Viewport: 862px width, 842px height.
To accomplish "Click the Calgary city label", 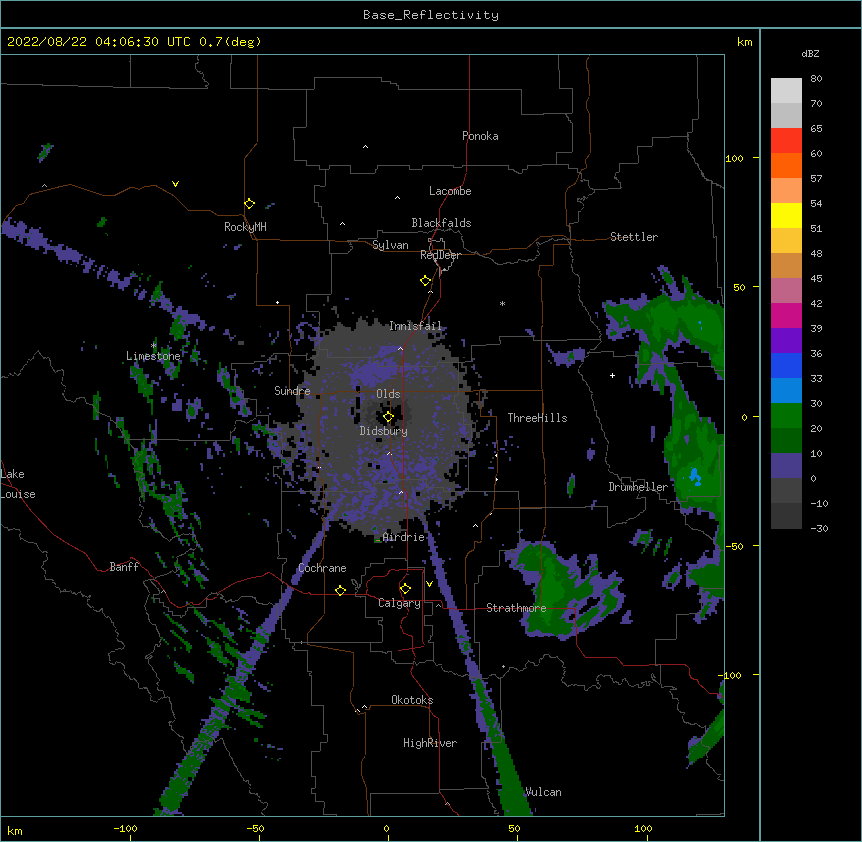I will pos(399,603).
